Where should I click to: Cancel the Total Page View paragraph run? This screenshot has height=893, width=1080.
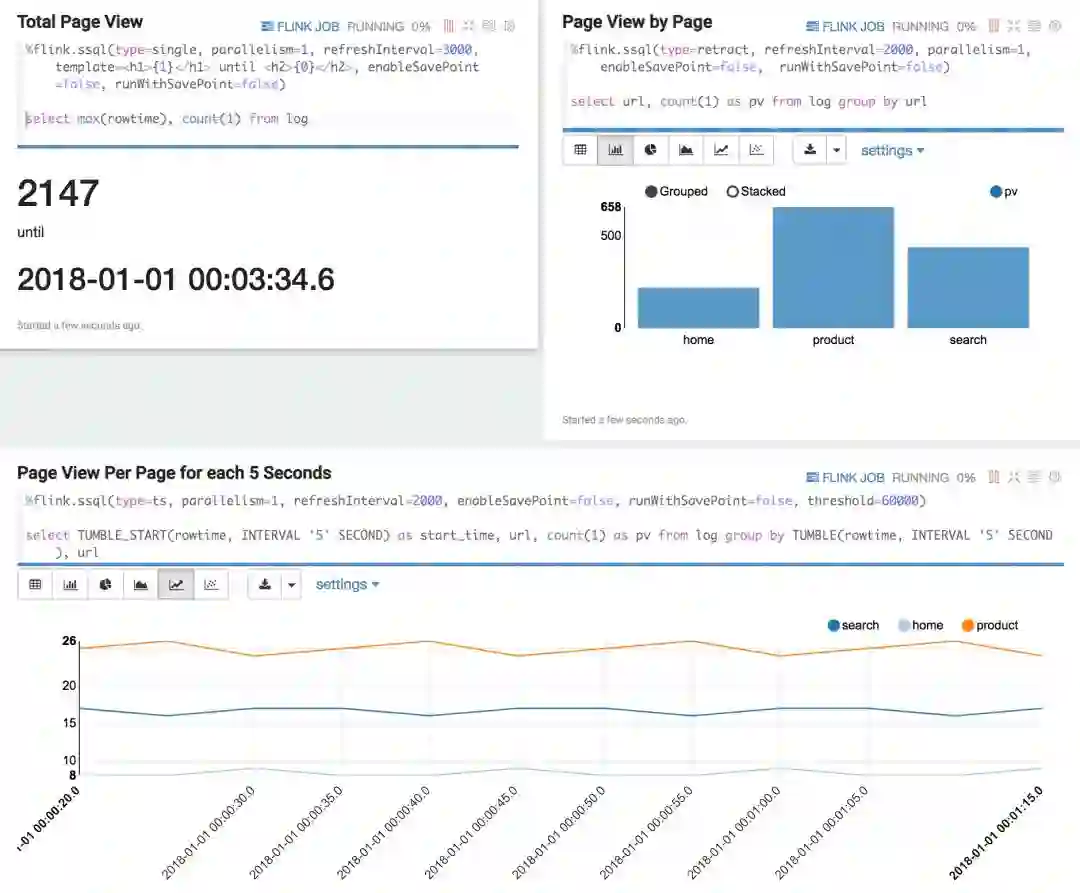[x=448, y=26]
